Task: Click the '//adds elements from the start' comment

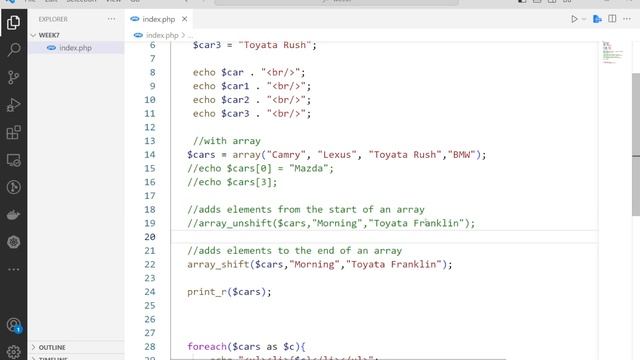Action: coord(306,209)
